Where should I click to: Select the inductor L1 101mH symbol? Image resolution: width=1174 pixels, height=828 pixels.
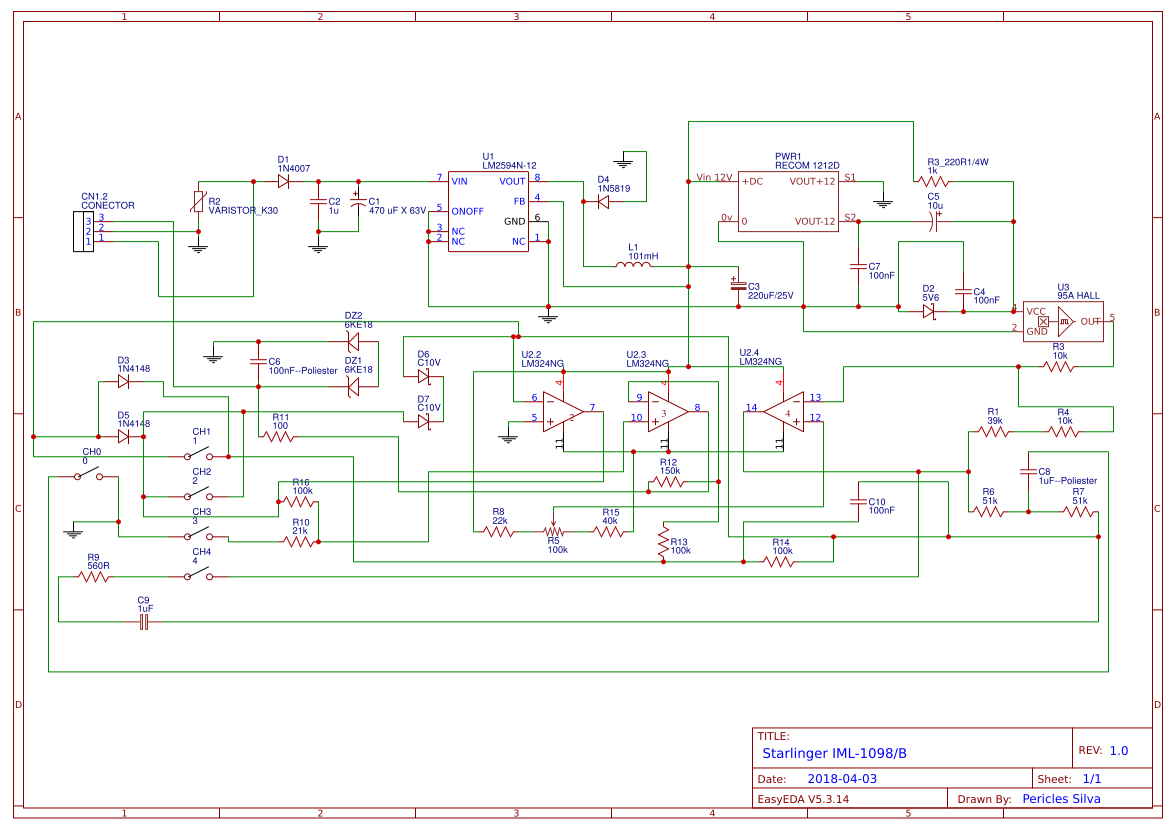(x=634, y=262)
